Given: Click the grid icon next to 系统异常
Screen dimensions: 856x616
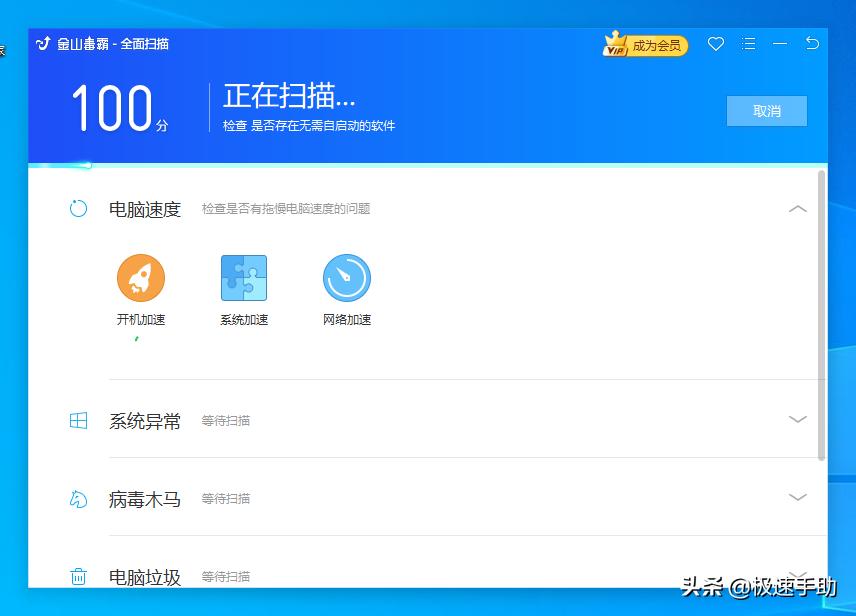Looking at the screenshot, I should click(x=78, y=420).
